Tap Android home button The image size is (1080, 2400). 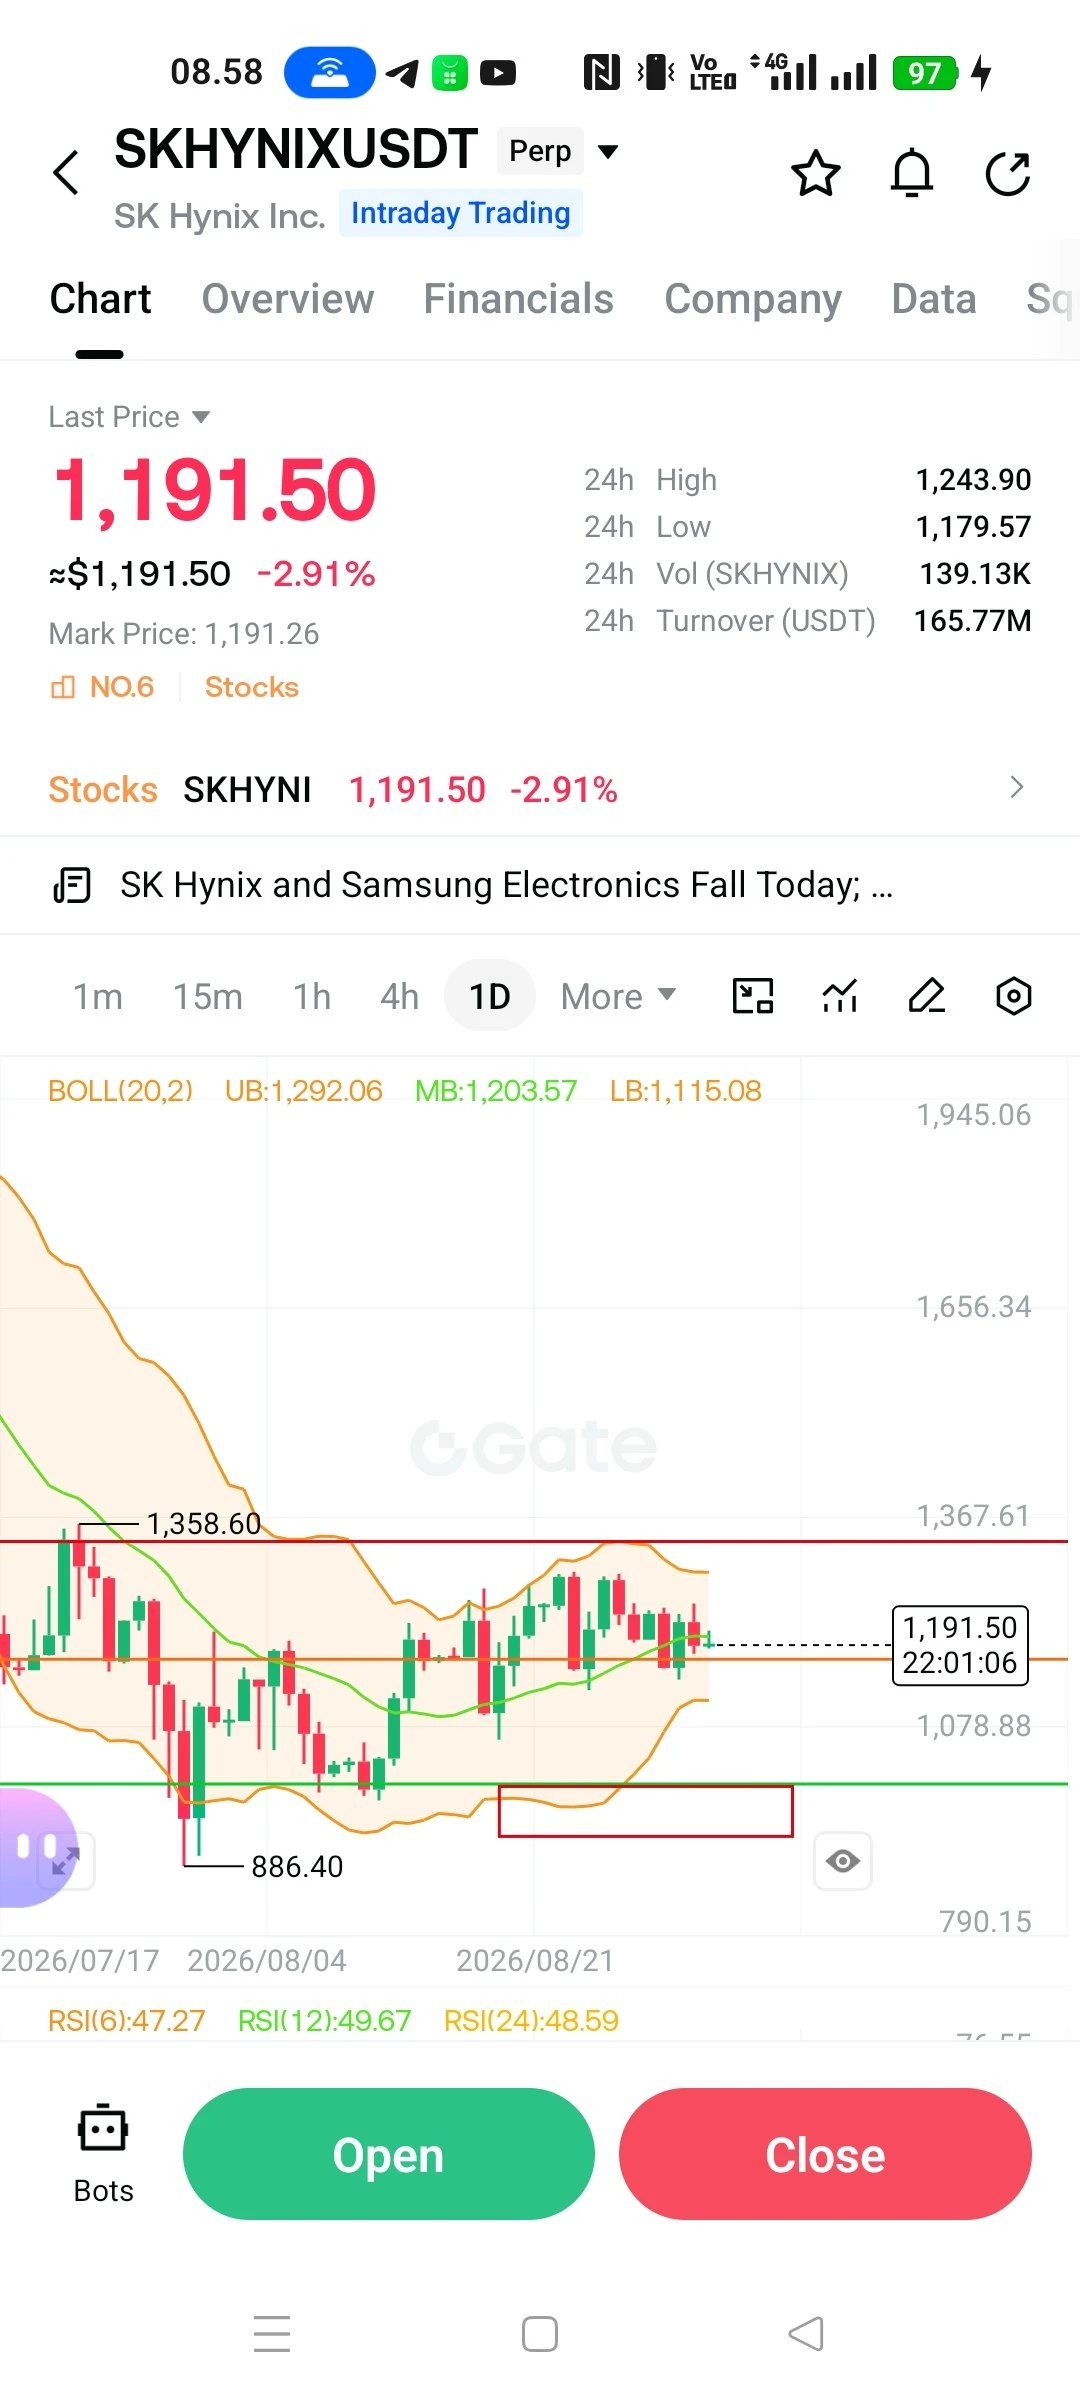540,2334
